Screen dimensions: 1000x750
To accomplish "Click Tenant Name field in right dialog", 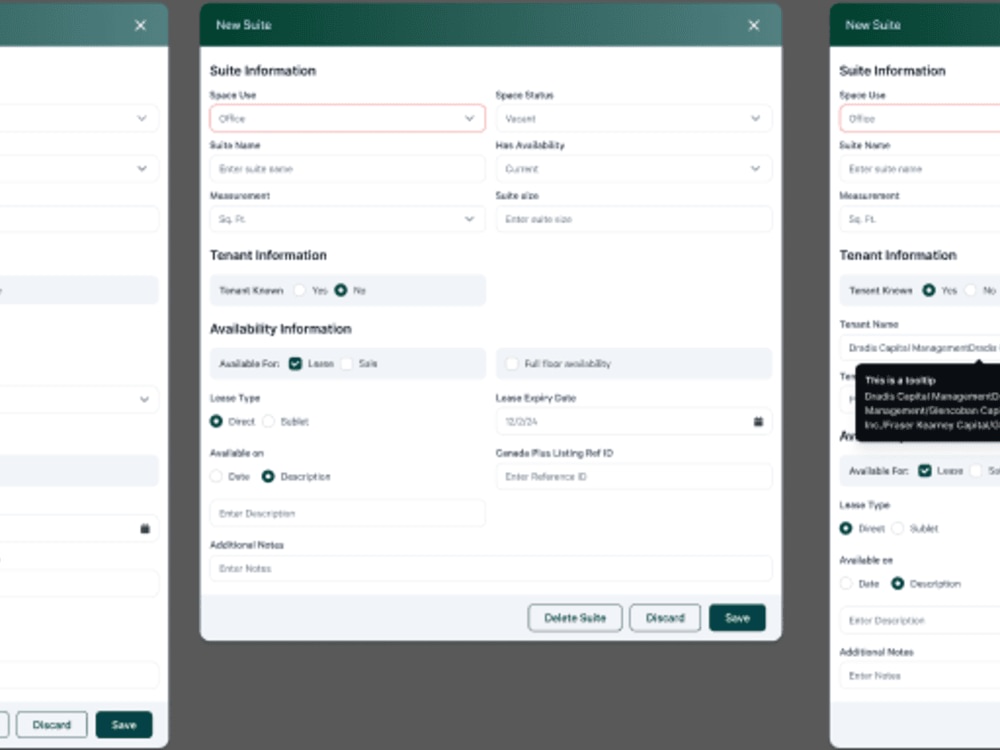I will (x=920, y=348).
